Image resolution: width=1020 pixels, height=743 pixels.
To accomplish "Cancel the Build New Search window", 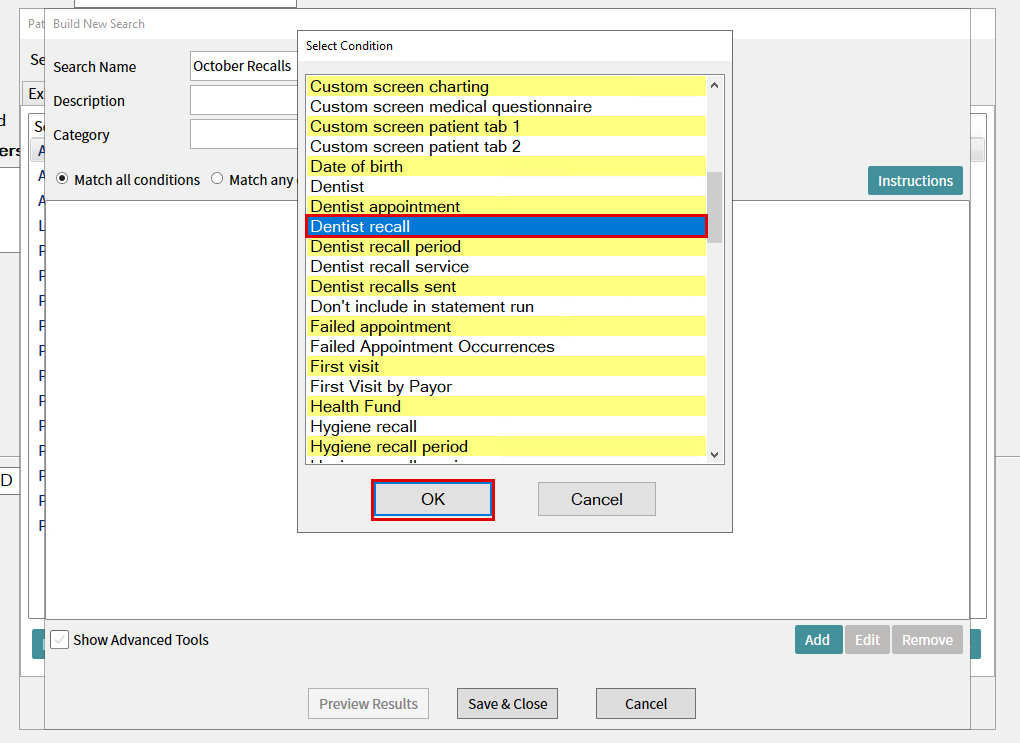I will (x=645, y=703).
